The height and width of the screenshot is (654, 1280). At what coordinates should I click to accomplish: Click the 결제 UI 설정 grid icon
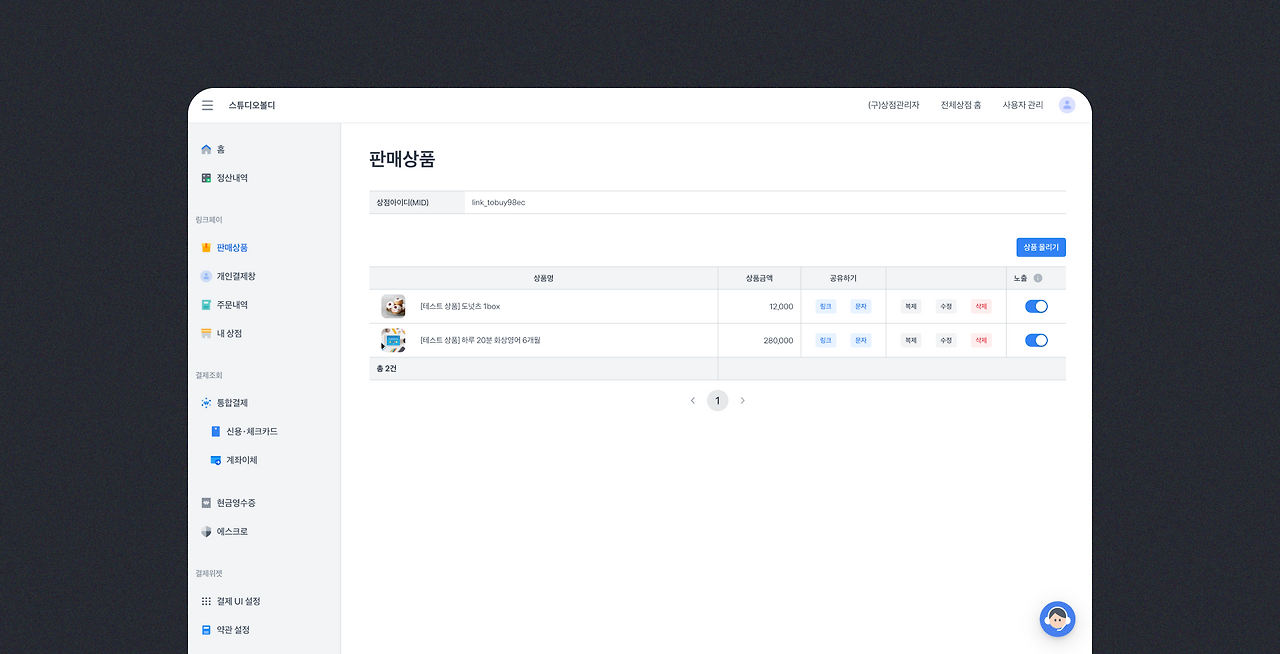[206, 601]
